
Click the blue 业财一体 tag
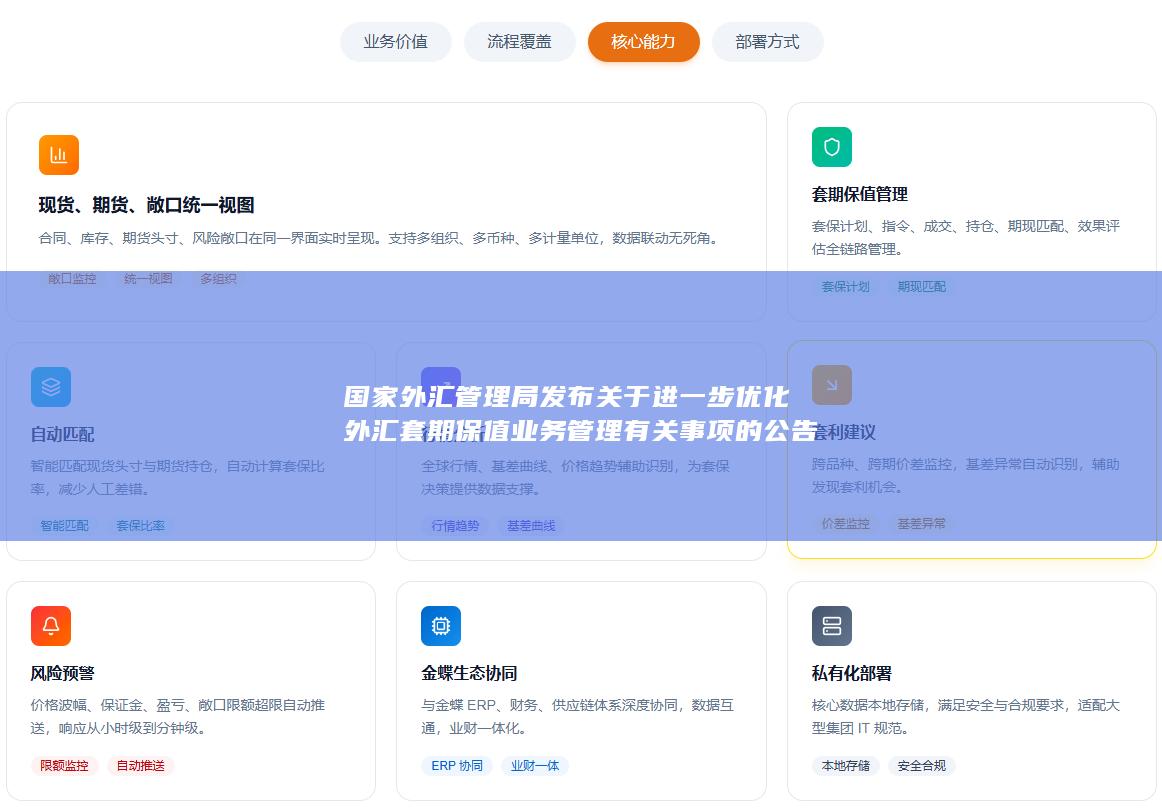coord(535,766)
